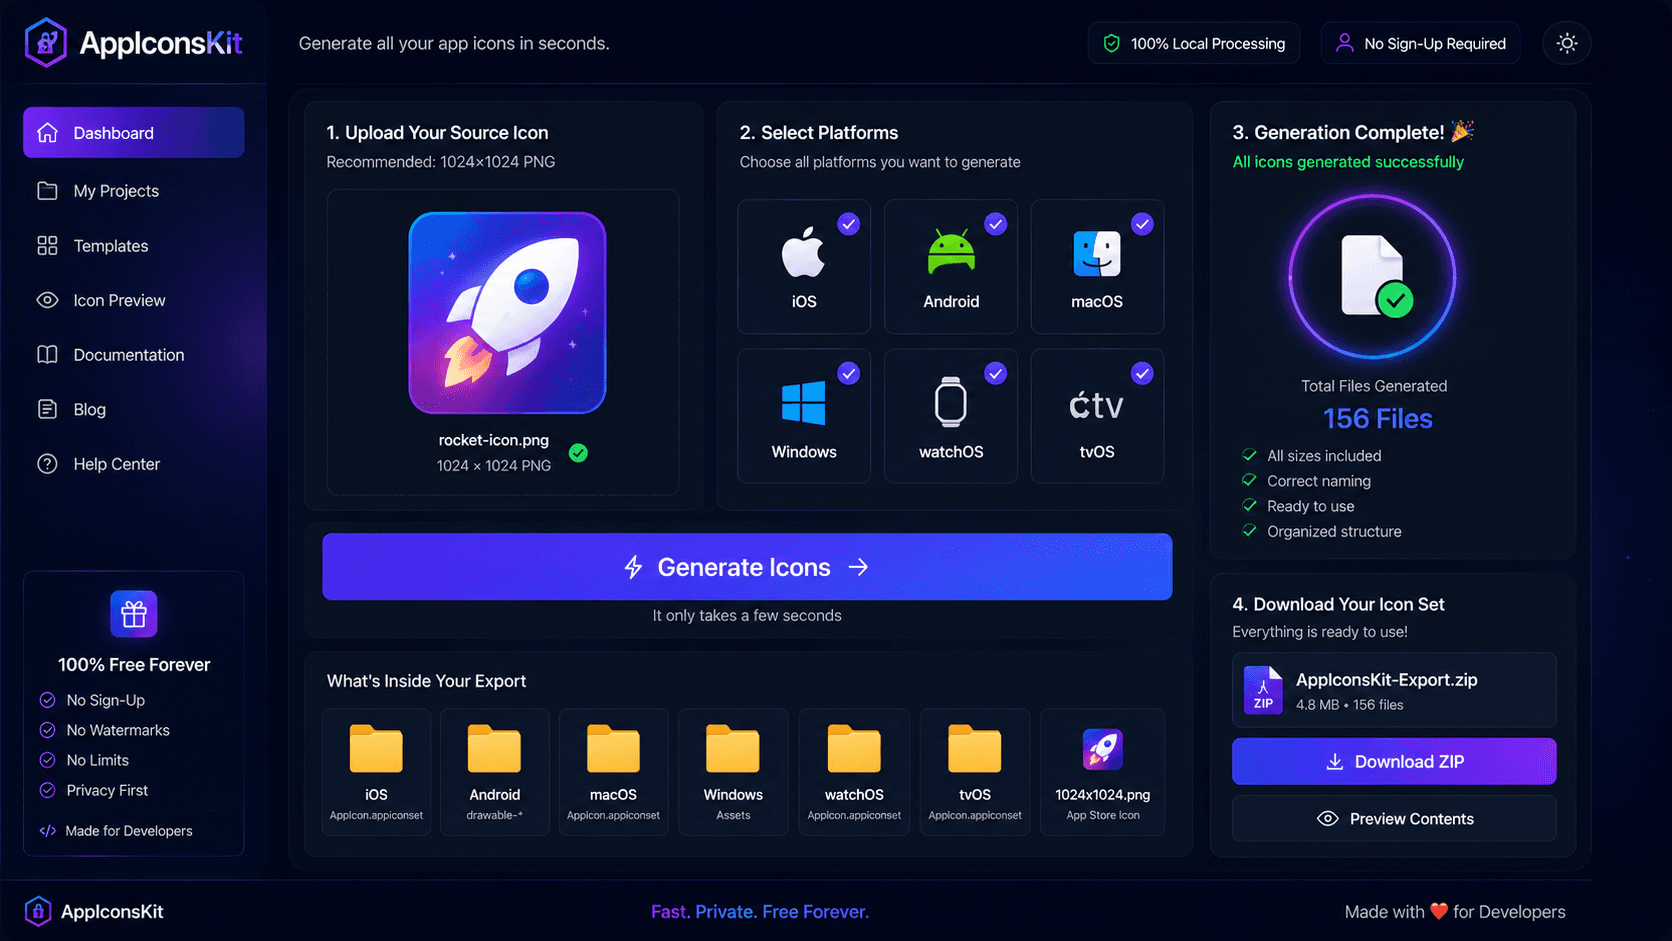Click the Generate Icons button

point(747,567)
